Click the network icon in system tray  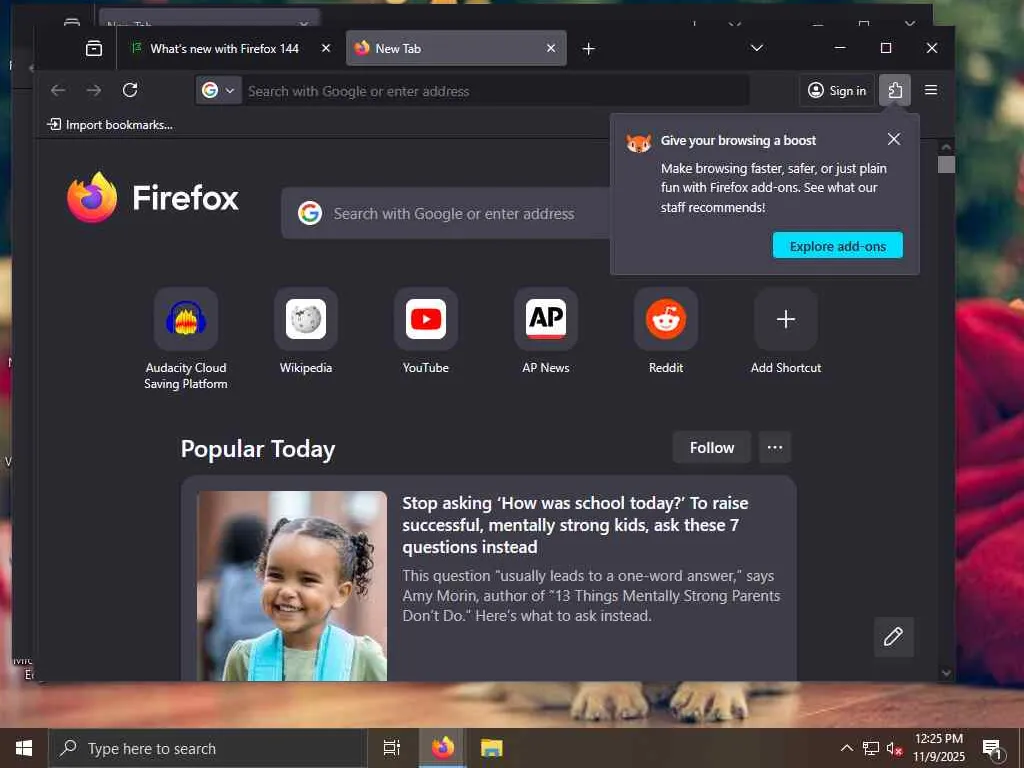[x=870, y=748]
